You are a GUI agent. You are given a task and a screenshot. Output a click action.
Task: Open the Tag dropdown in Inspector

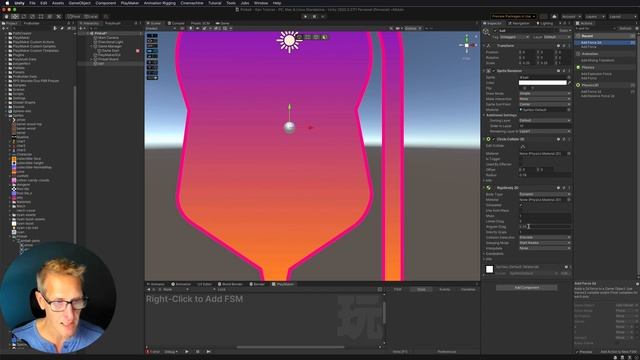coord(515,37)
